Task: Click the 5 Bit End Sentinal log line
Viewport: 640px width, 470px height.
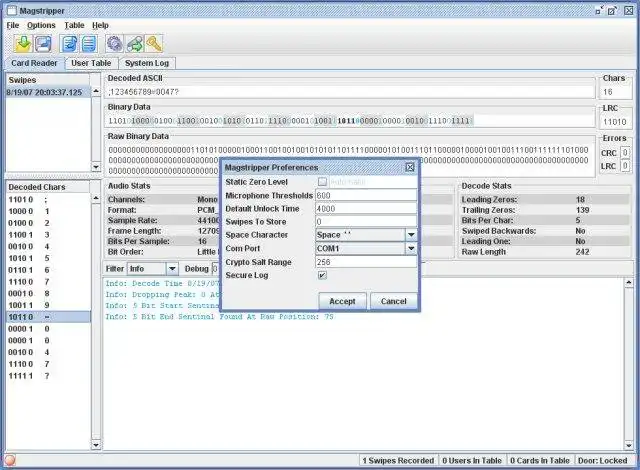Action: 219,317
